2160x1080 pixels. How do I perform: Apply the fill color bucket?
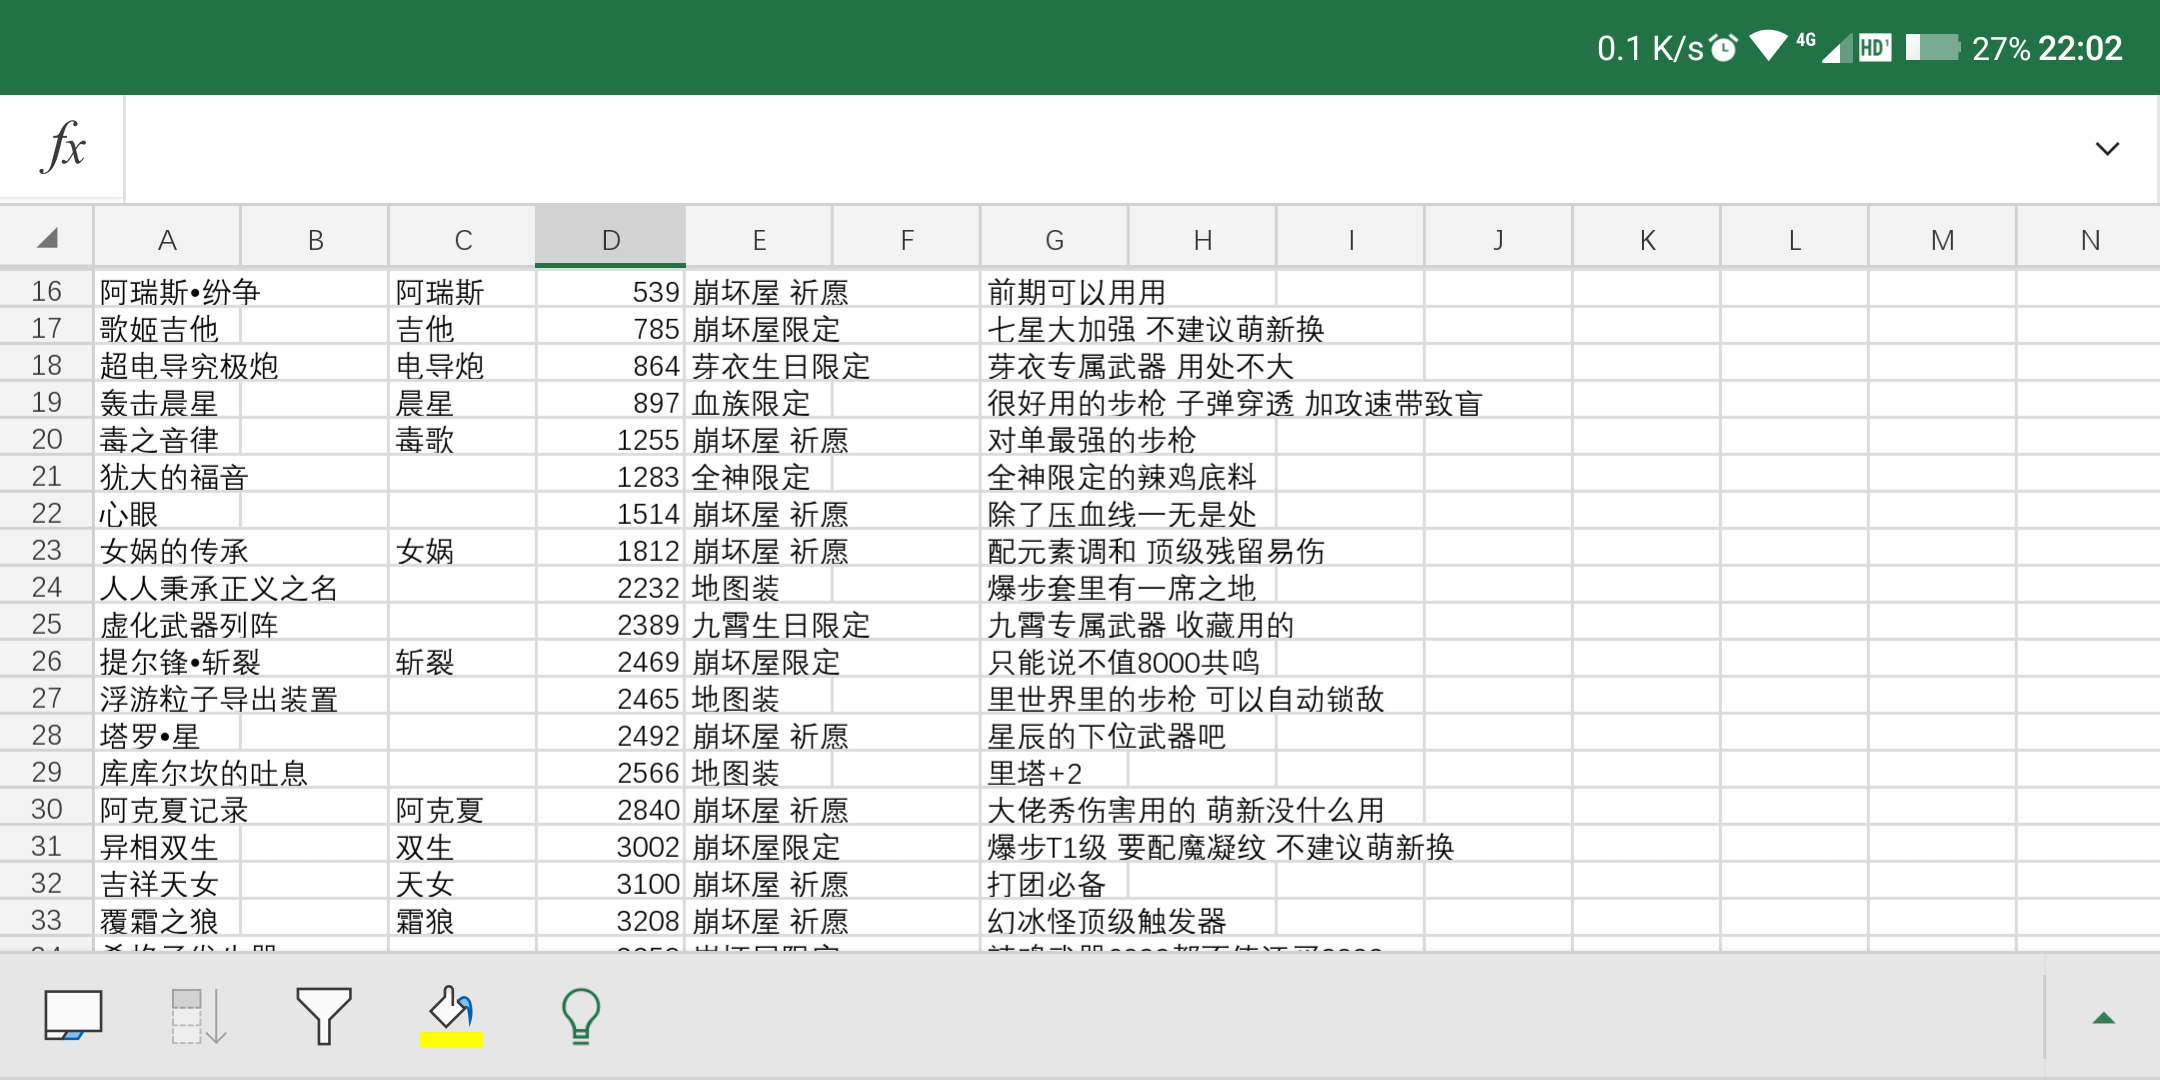[451, 1007]
